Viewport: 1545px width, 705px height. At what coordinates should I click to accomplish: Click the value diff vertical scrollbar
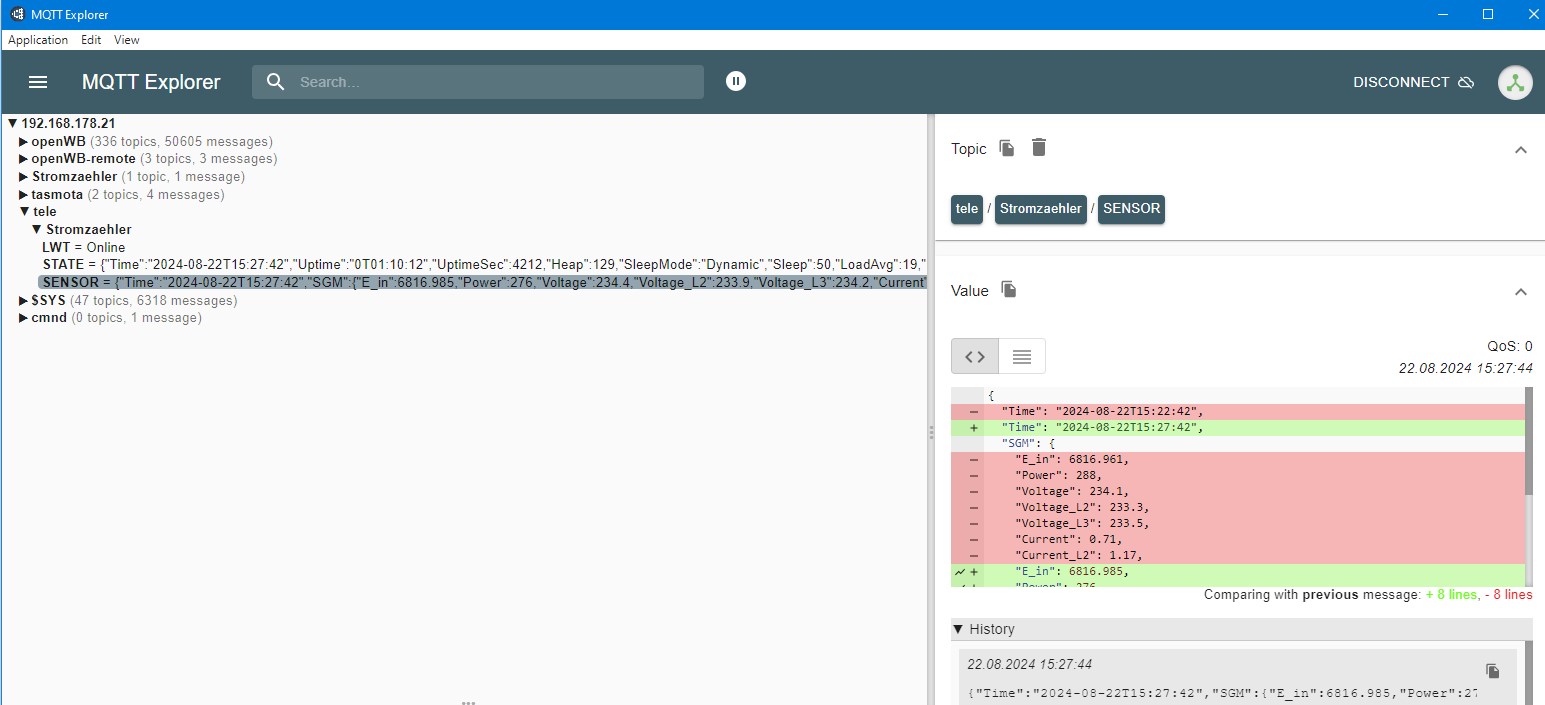coord(1528,441)
